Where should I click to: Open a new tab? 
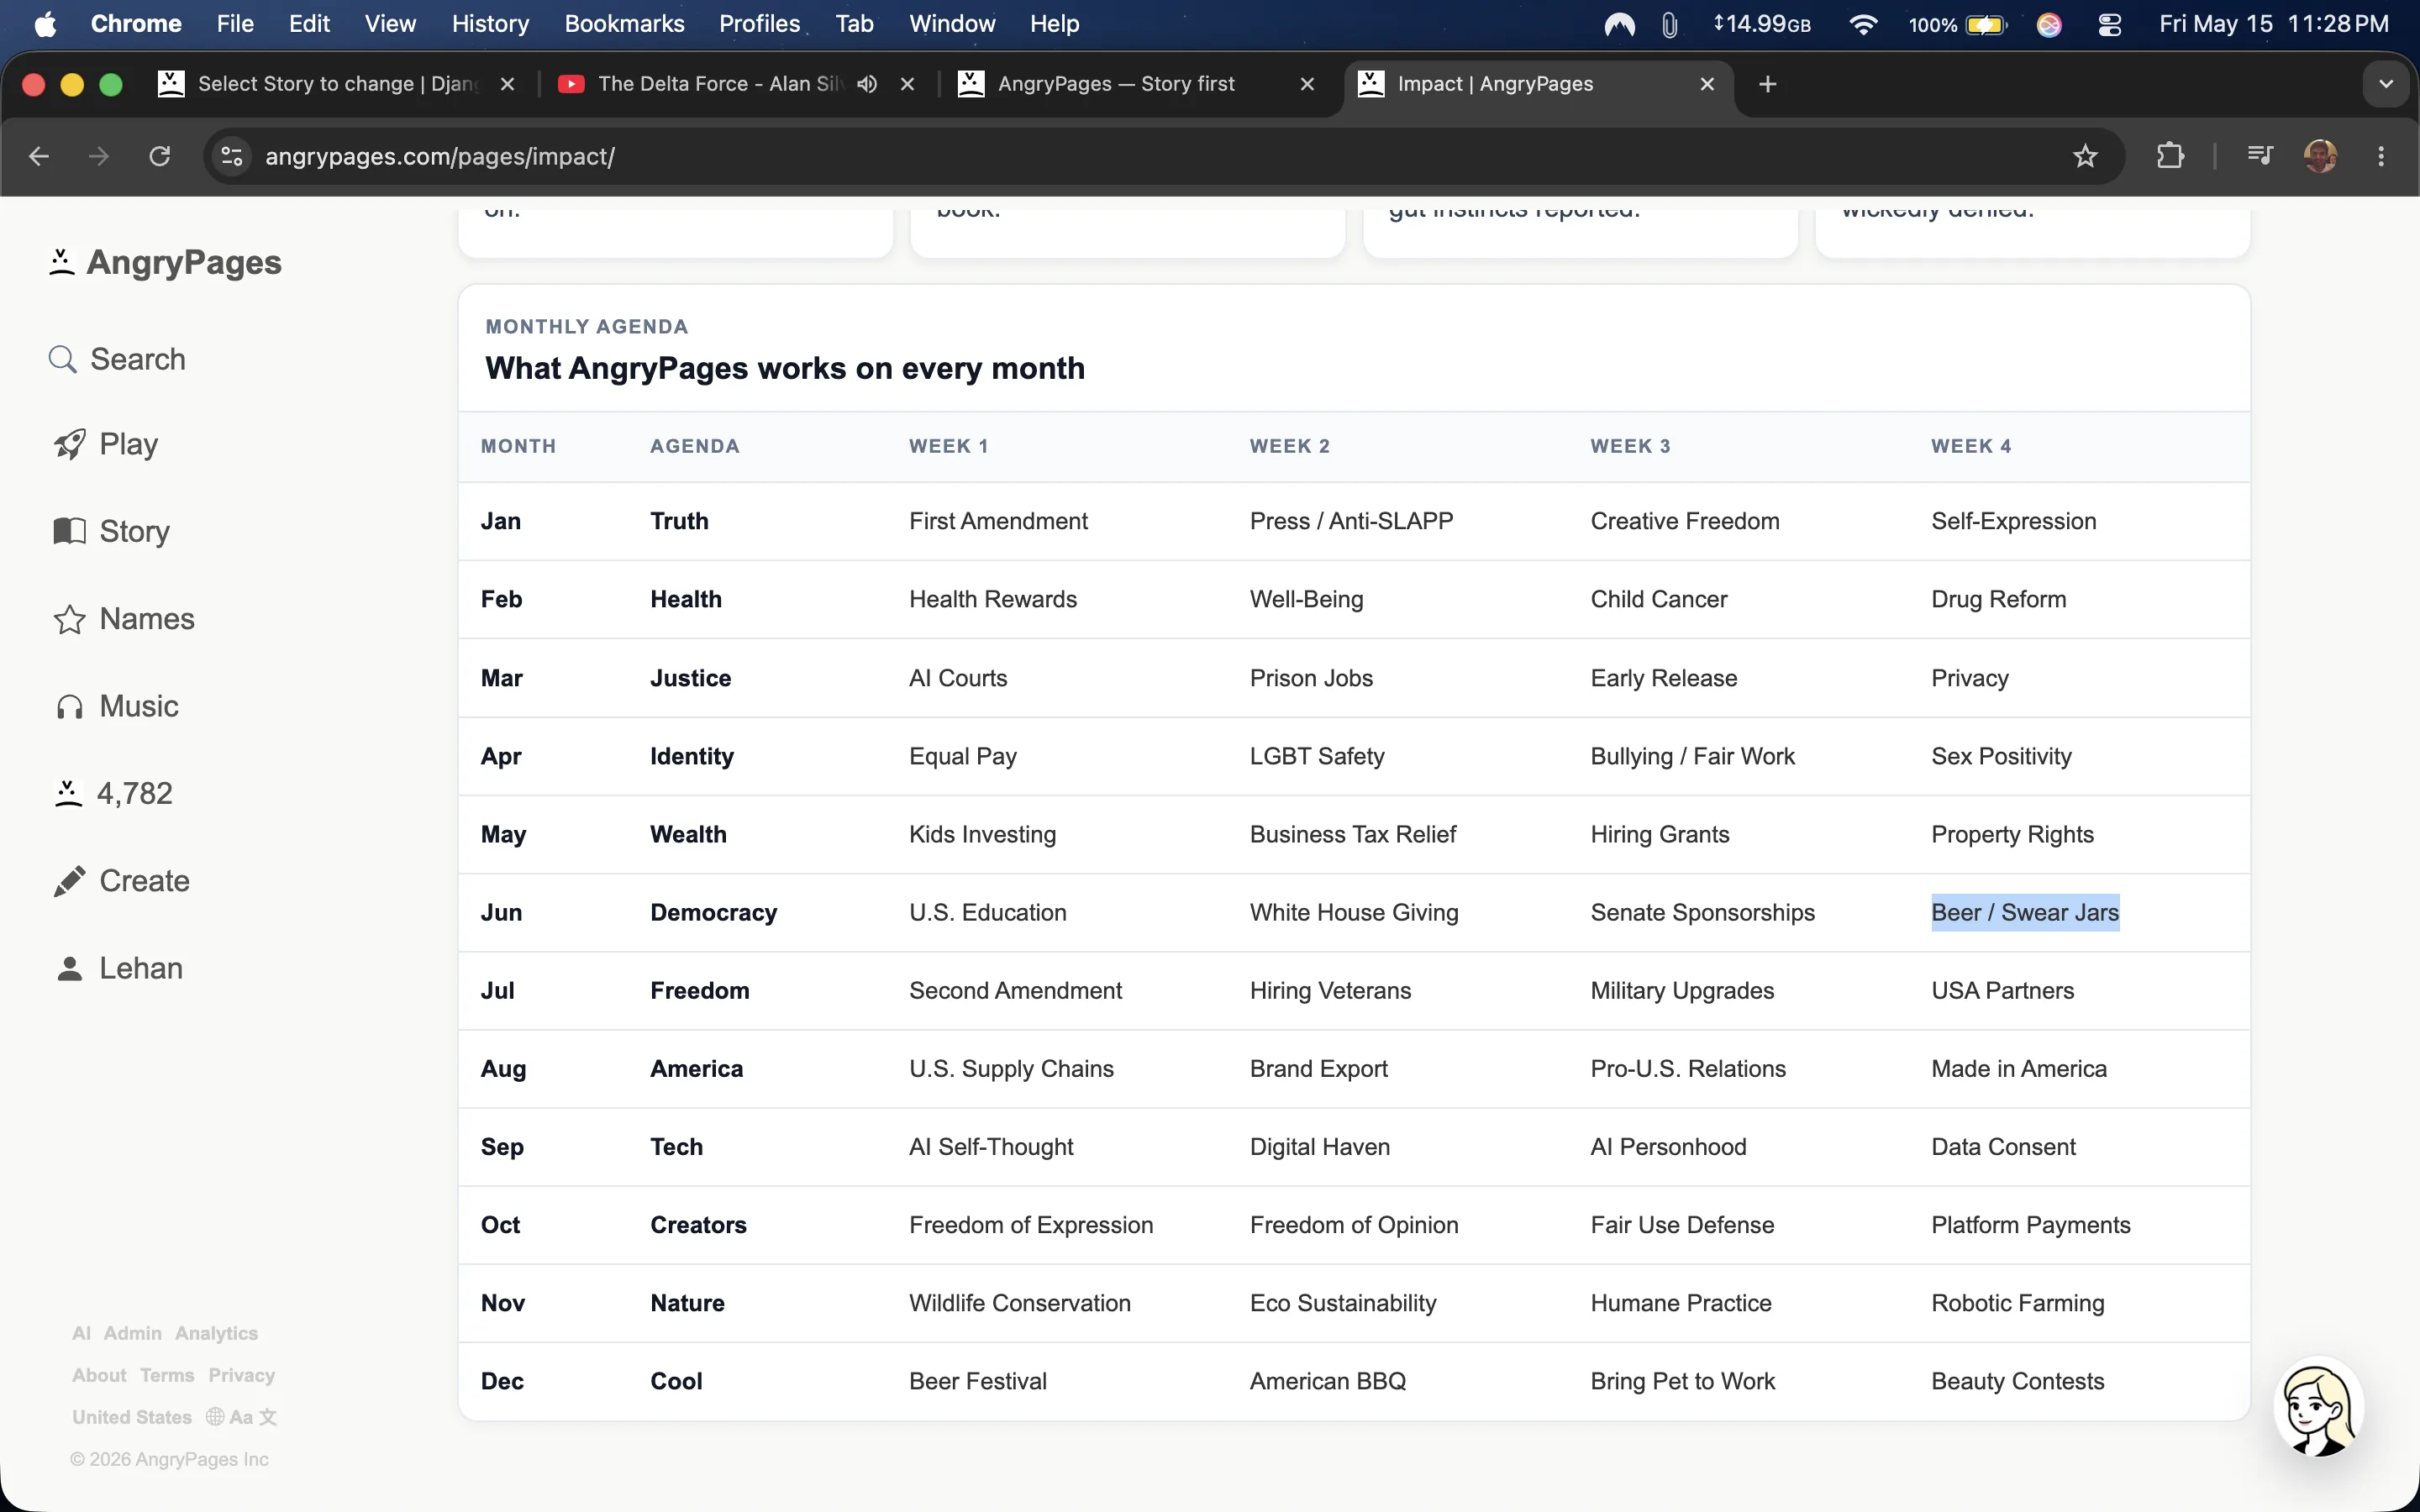[1768, 84]
